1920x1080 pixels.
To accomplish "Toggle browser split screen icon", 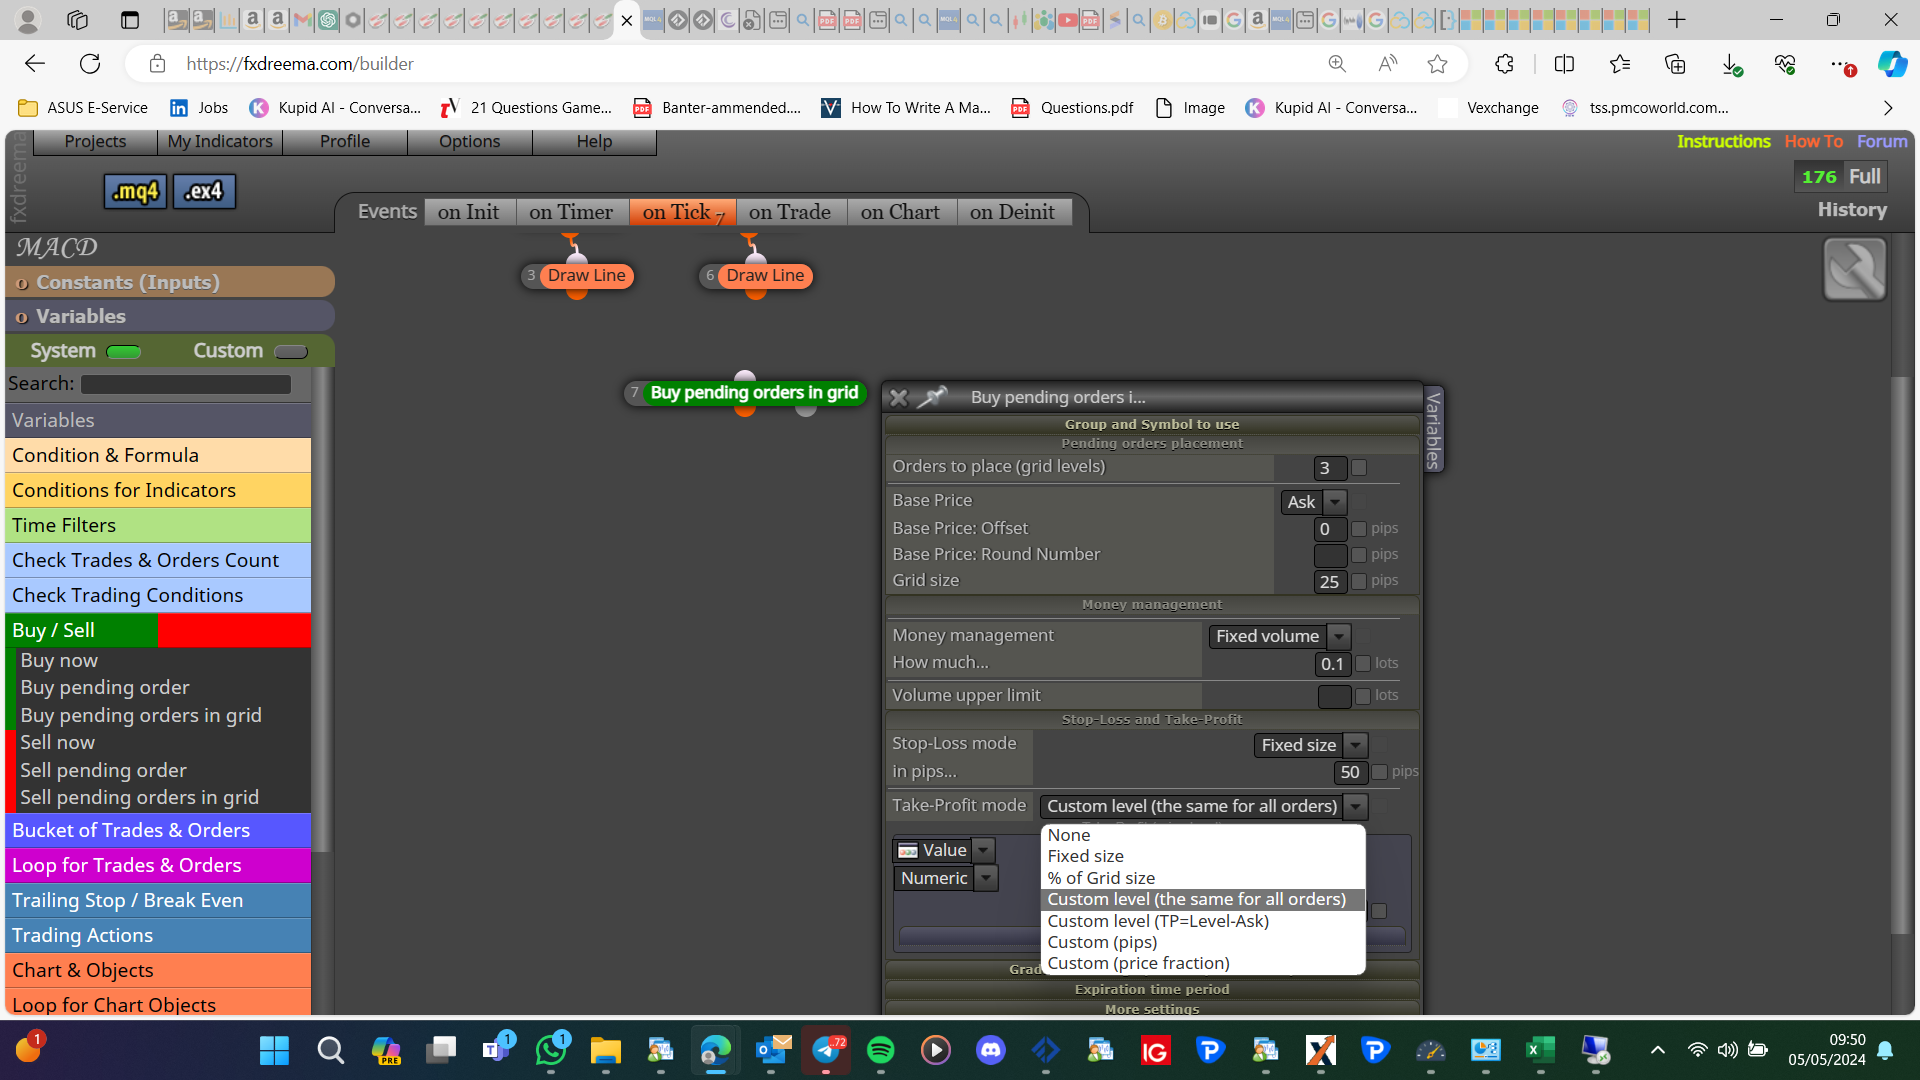I will 1564,64.
